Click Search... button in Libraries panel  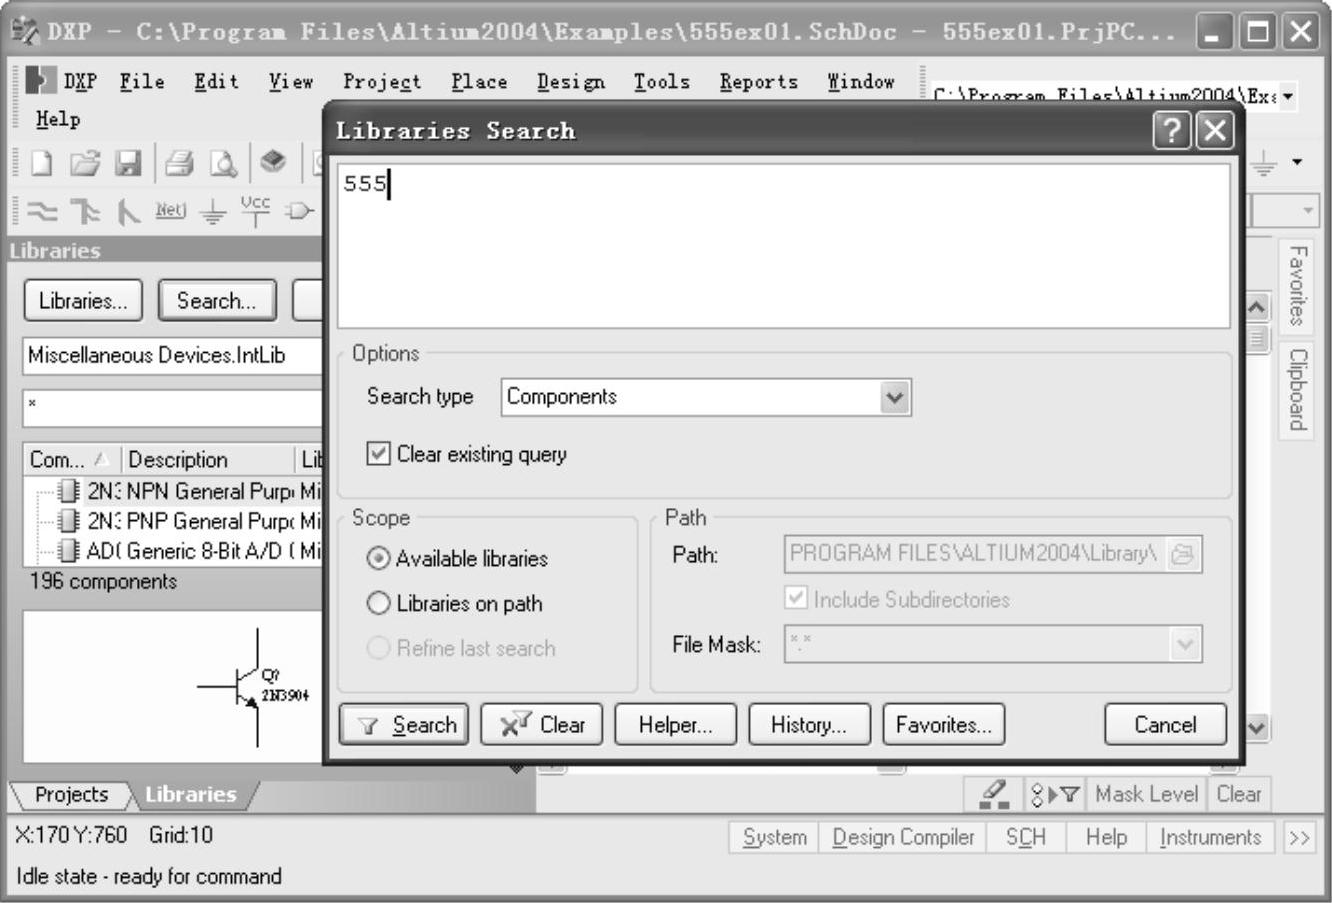(217, 301)
